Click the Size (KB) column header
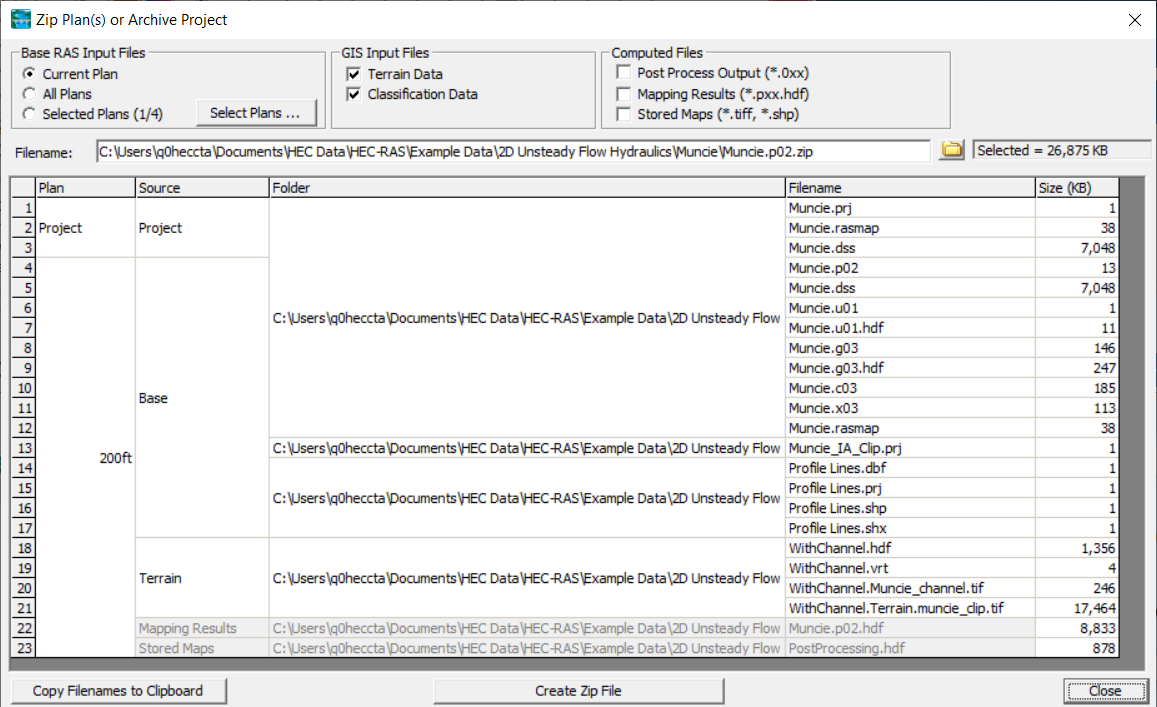1157x707 pixels. click(1075, 188)
